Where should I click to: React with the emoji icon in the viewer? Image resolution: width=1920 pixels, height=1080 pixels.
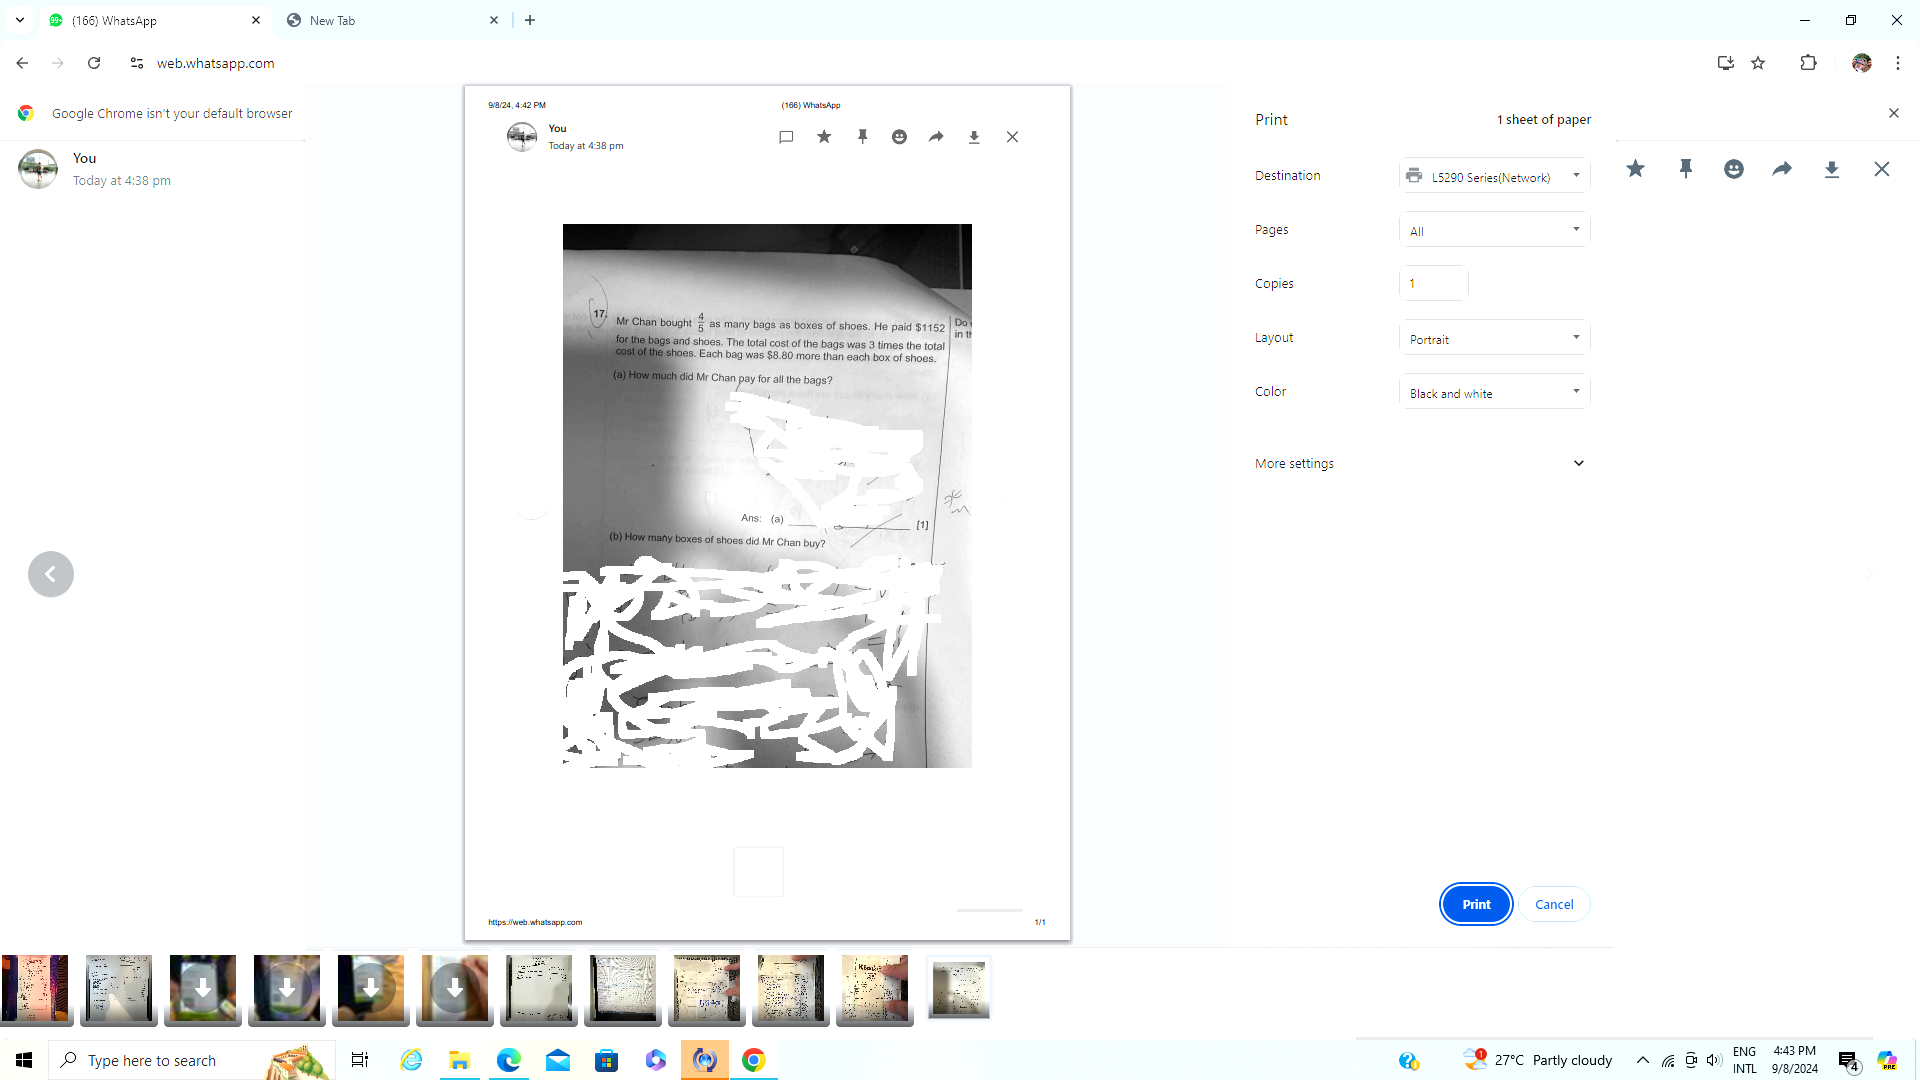[1733, 169]
